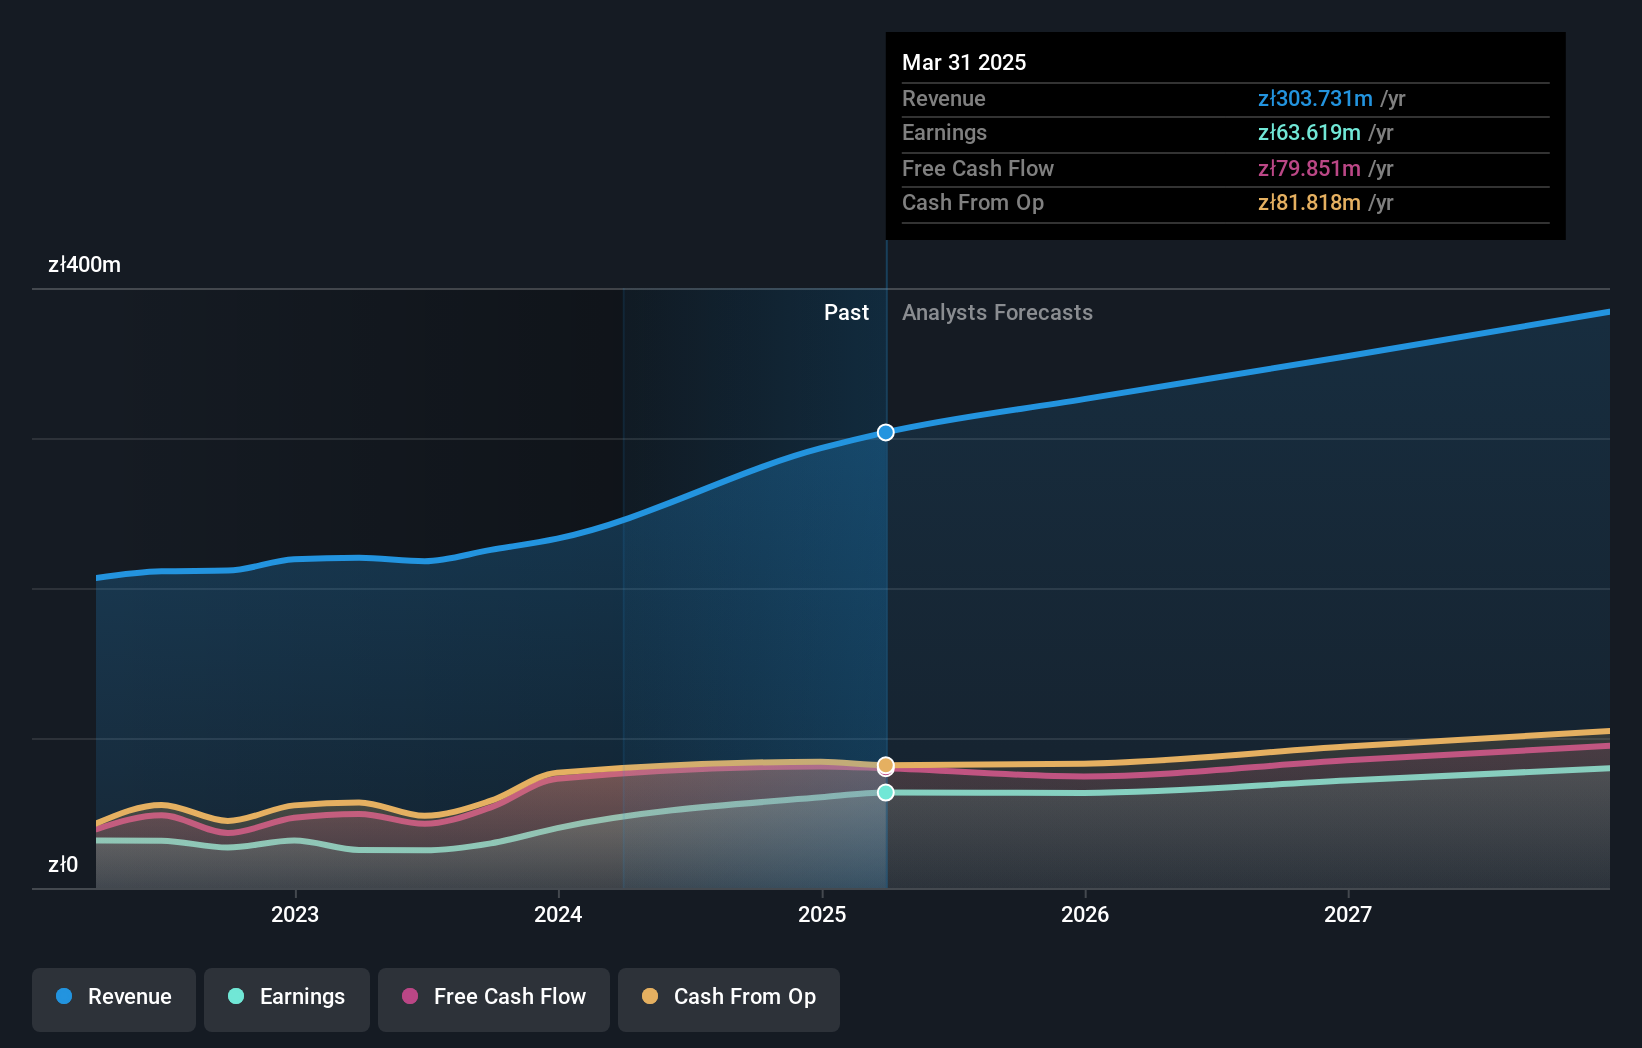Viewport: 1642px width, 1048px height.
Task: Click the 2026 x-axis label
Action: pos(1085,914)
